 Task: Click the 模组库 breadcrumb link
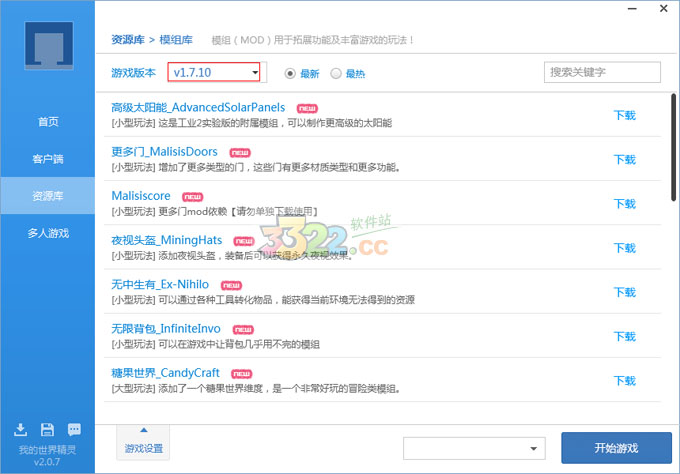point(176,40)
